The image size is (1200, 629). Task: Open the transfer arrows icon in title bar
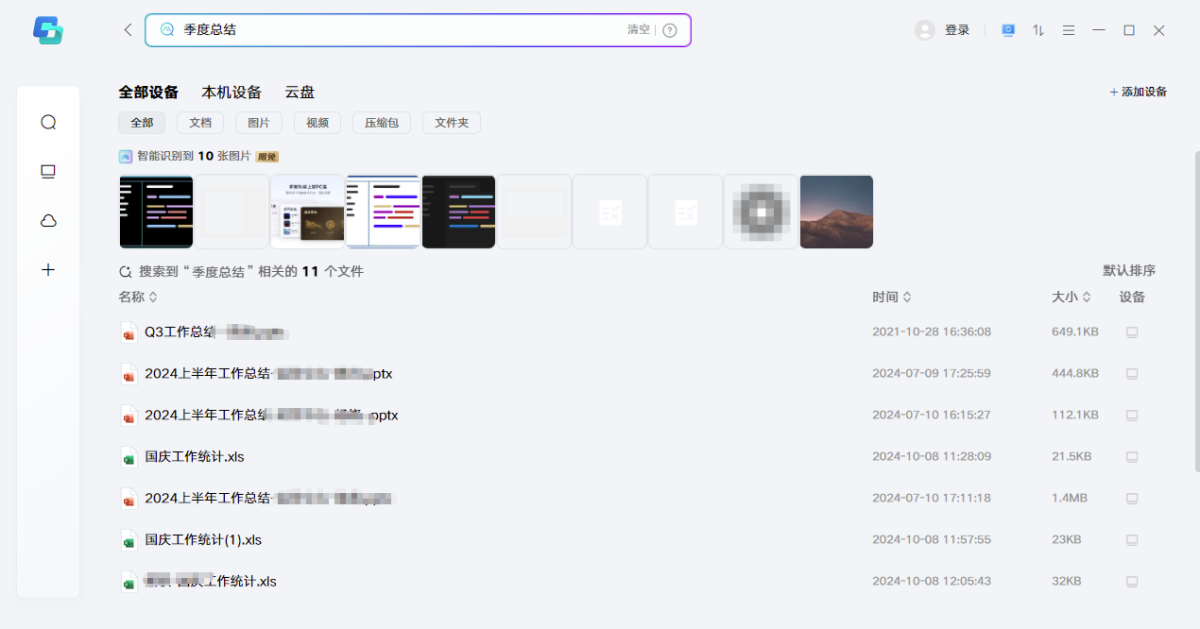click(x=1038, y=30)
